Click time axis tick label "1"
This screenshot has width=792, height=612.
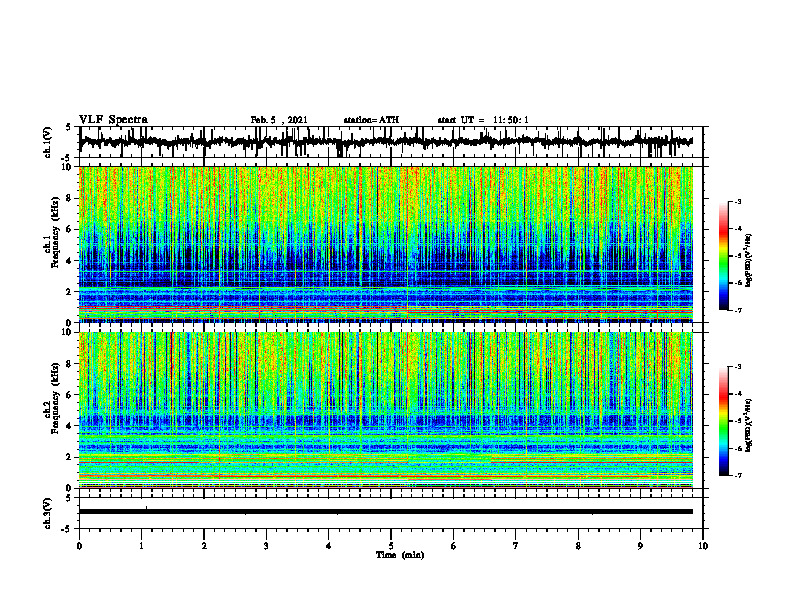141,546
